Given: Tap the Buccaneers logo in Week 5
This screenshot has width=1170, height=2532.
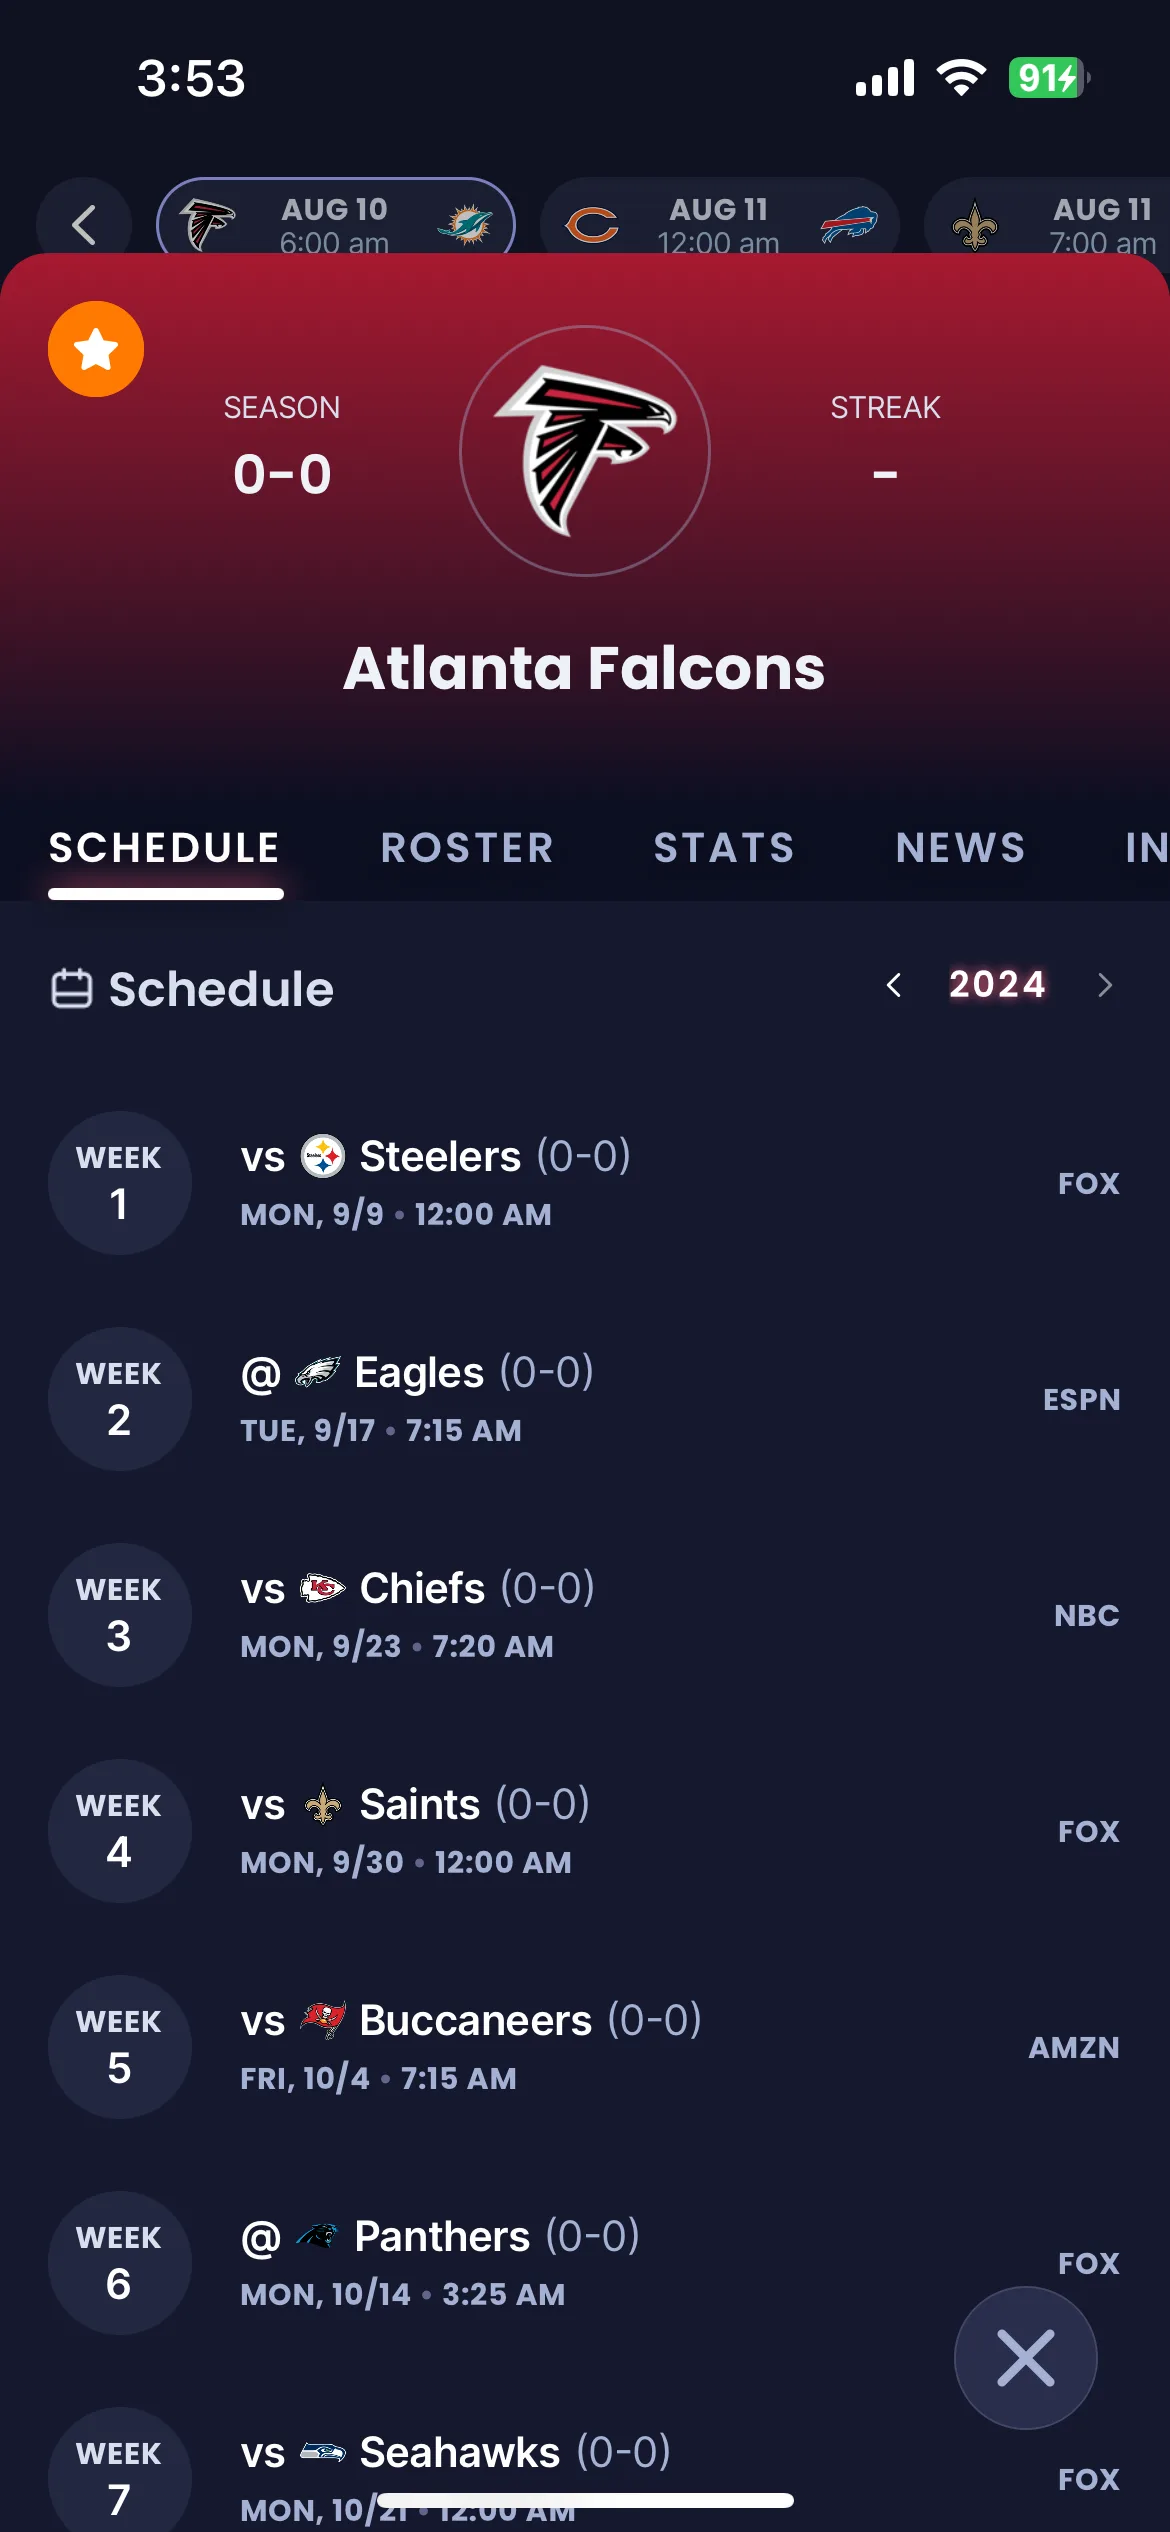Looking at the screenshot, I should [x=323, y=2020].
